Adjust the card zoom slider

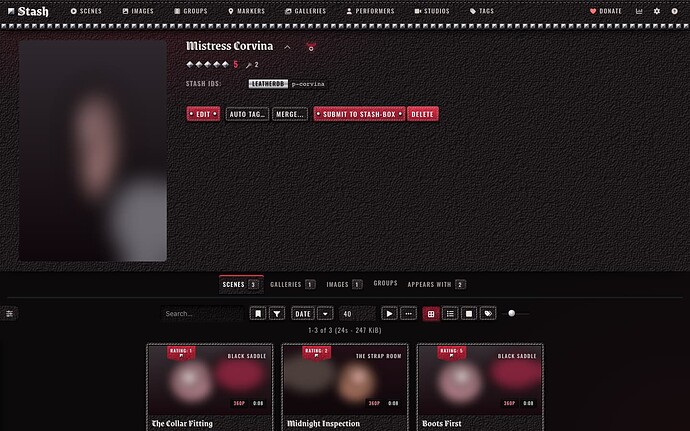[515, 313]
